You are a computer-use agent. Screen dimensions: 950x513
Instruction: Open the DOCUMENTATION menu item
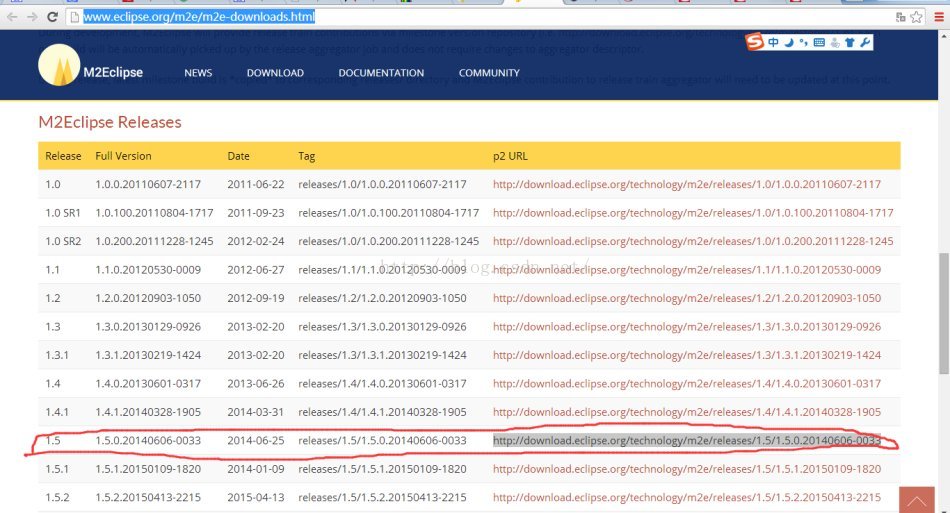coord(381,73)
